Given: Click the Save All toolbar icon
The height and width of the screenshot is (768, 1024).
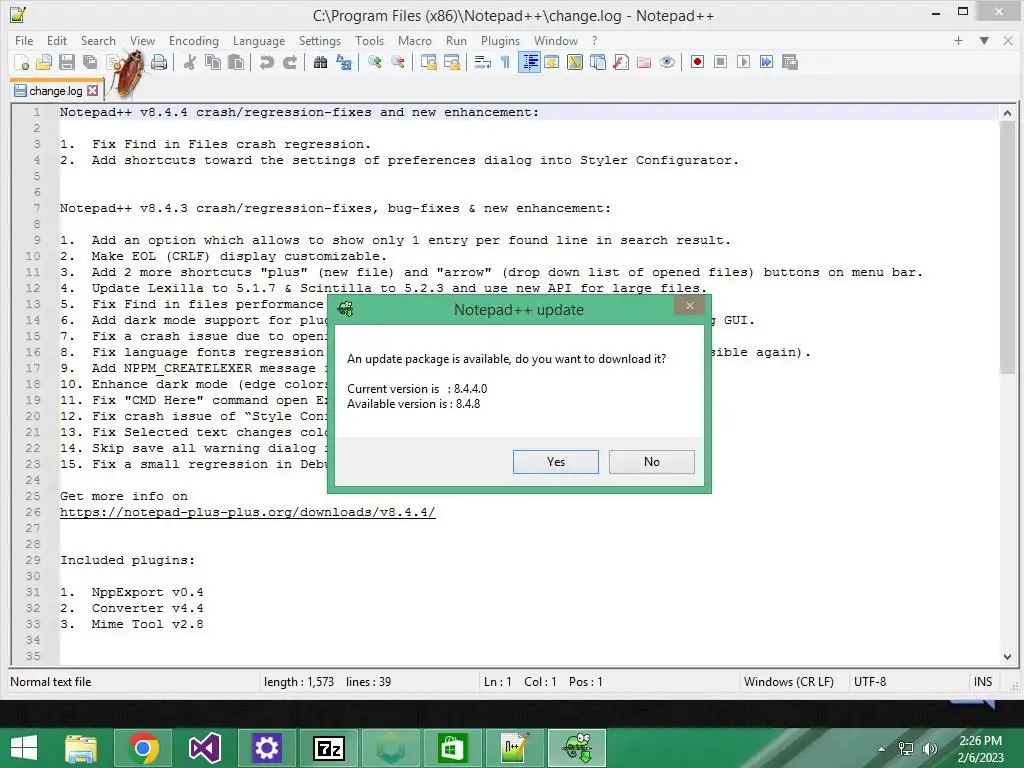Looking at the screenshot, I should coord(90,63).
